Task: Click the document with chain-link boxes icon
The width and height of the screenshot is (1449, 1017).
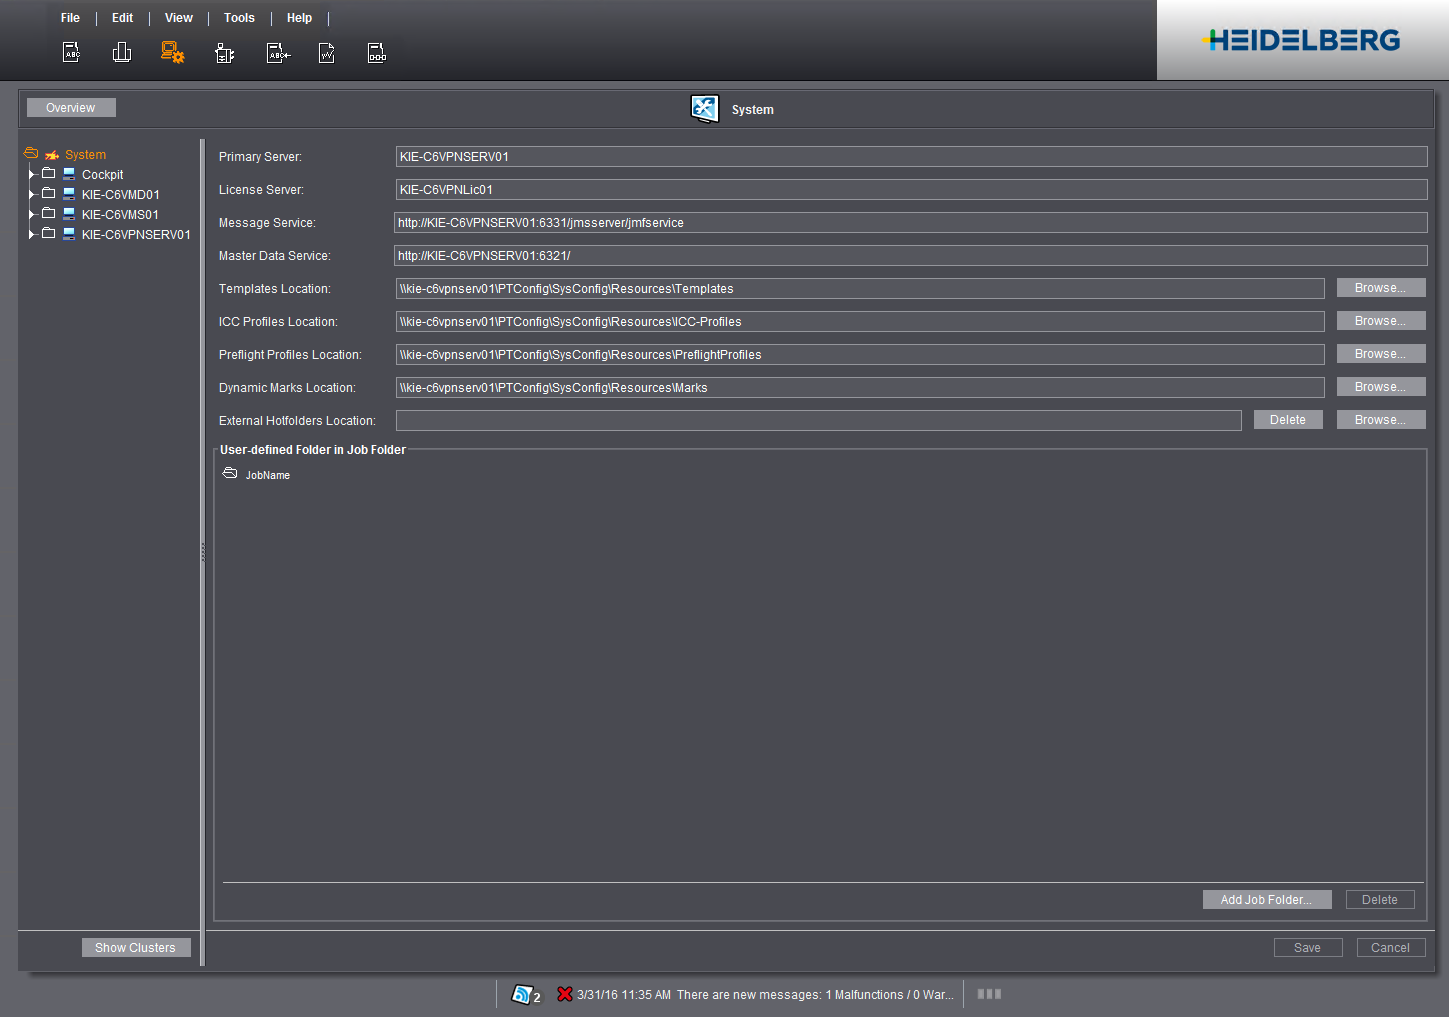Action: pyautogui.click(x=377, y=54)
